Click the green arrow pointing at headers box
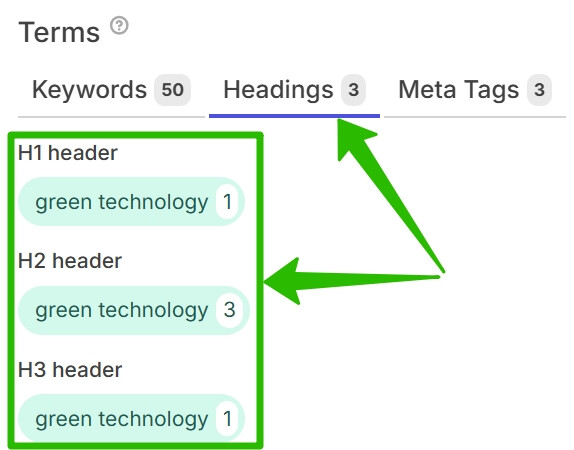 pos(351,281)
